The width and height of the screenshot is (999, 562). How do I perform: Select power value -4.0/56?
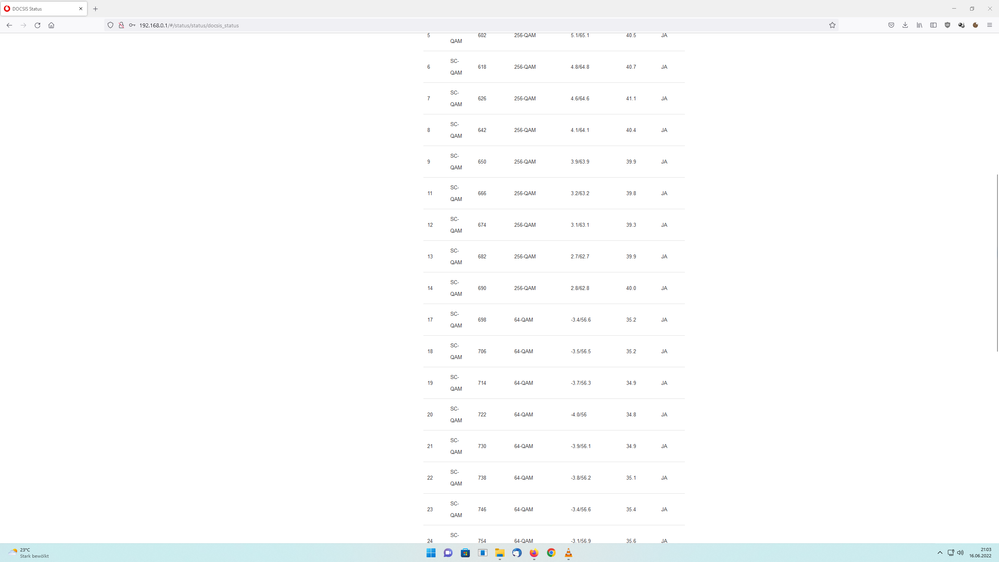[x=579, y=415]
